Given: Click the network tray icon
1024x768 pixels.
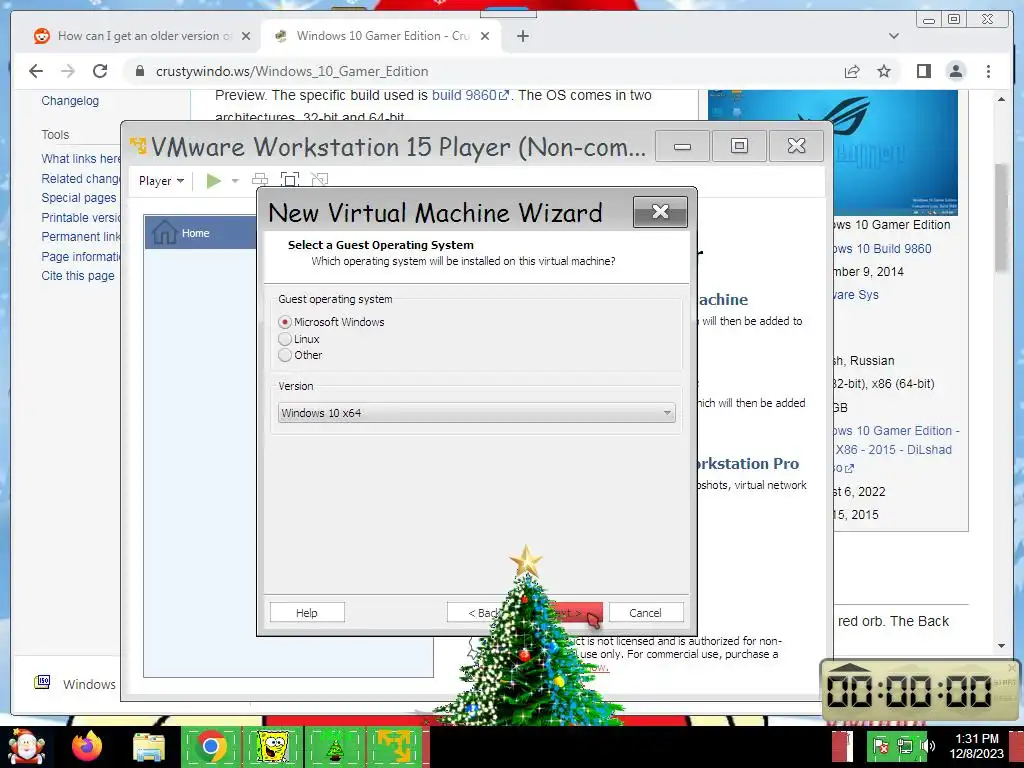Looking at the screenshot, I should tap(904, 746).
